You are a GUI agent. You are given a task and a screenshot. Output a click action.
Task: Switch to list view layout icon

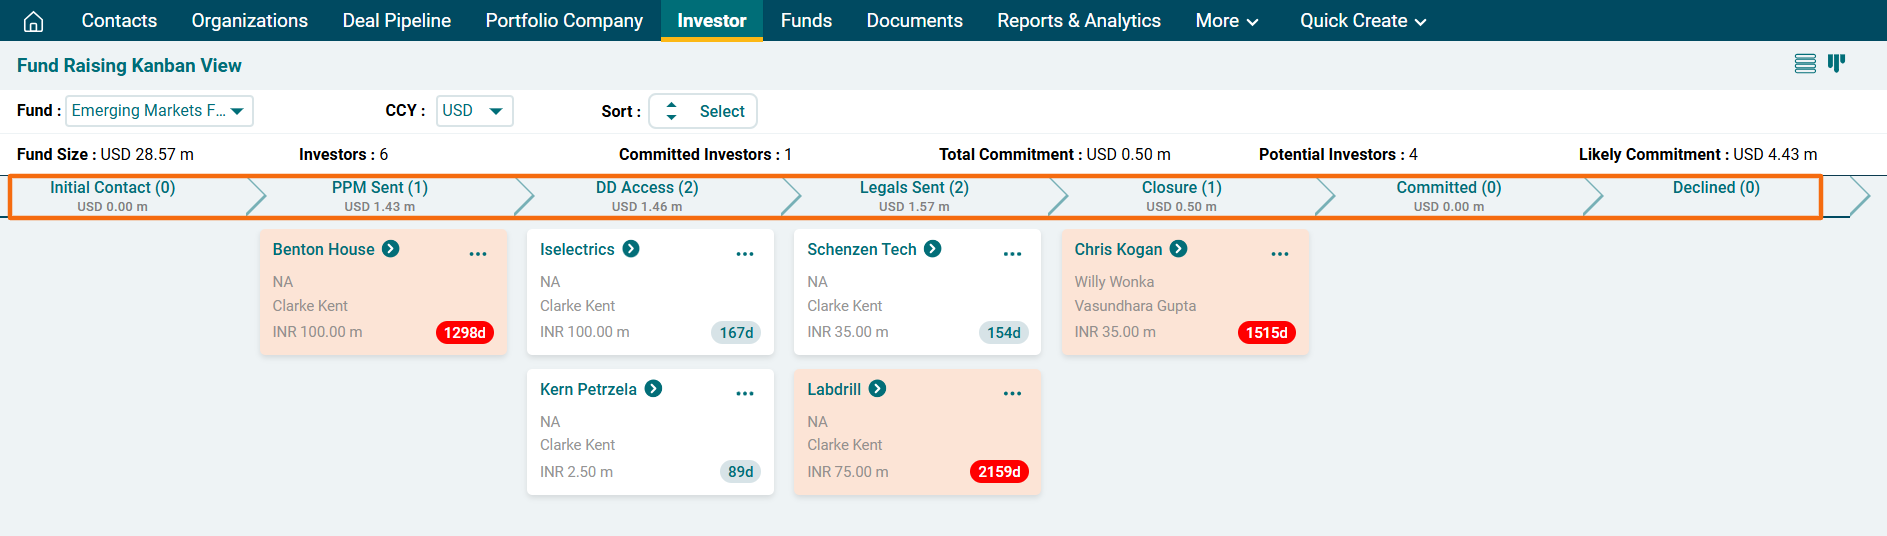point(1804,64)
